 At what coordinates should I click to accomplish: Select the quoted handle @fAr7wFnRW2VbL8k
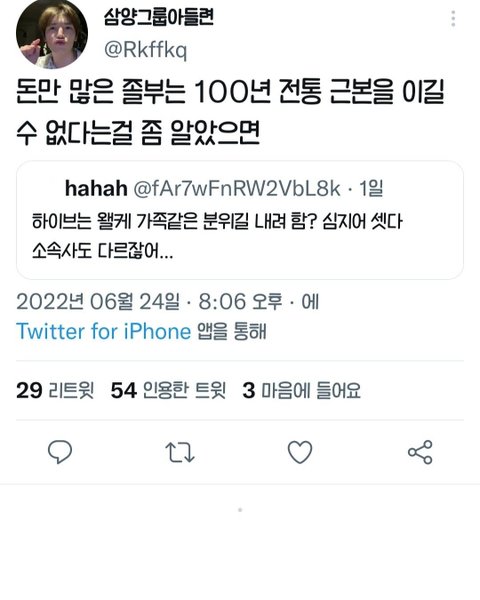click(237, 188)
